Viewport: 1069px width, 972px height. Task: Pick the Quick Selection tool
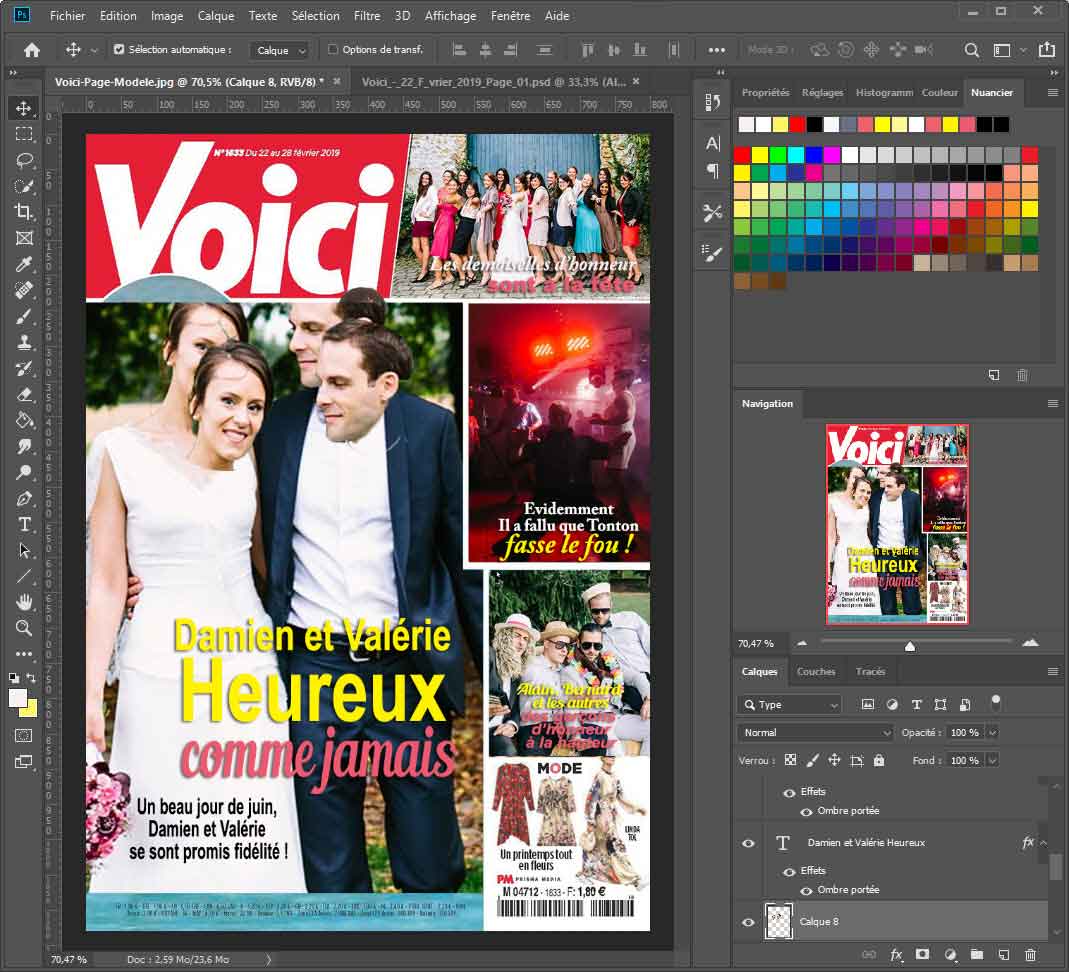(24, 186)
